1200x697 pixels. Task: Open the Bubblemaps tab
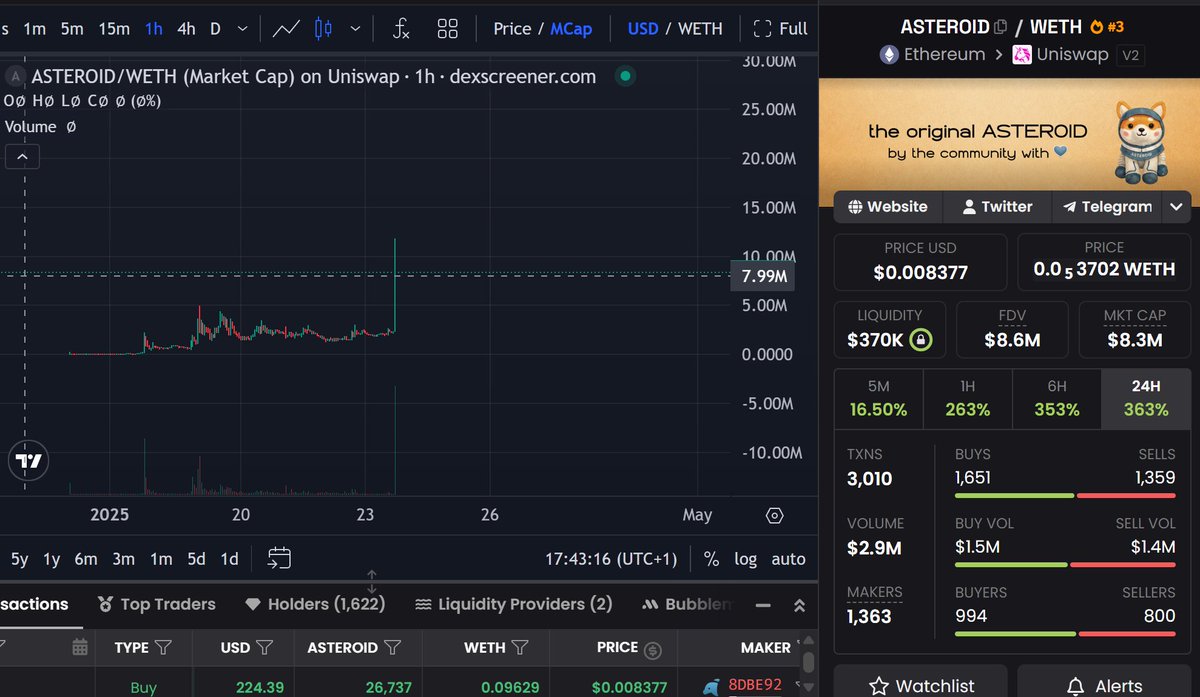click(688, 604)
